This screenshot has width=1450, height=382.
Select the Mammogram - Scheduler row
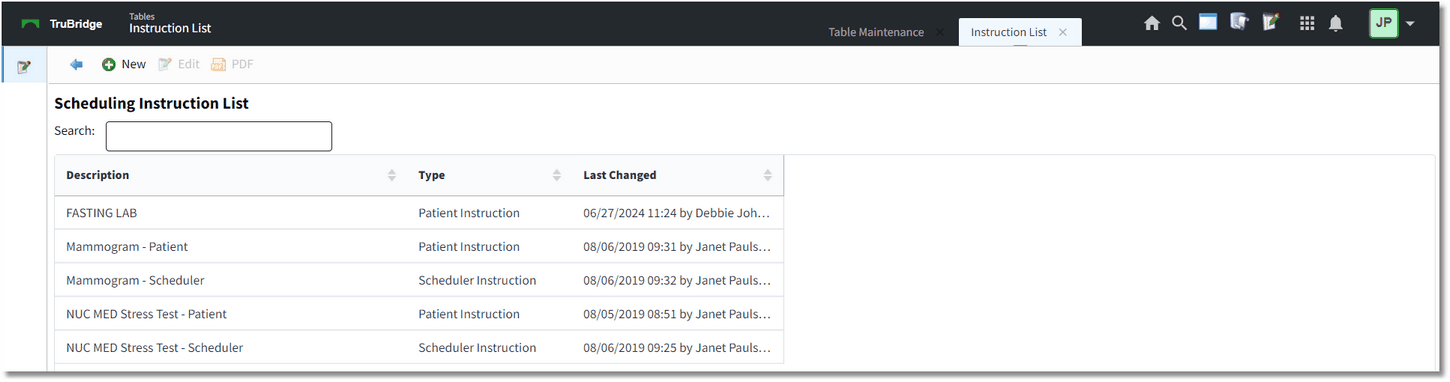(x=419, y=280)
